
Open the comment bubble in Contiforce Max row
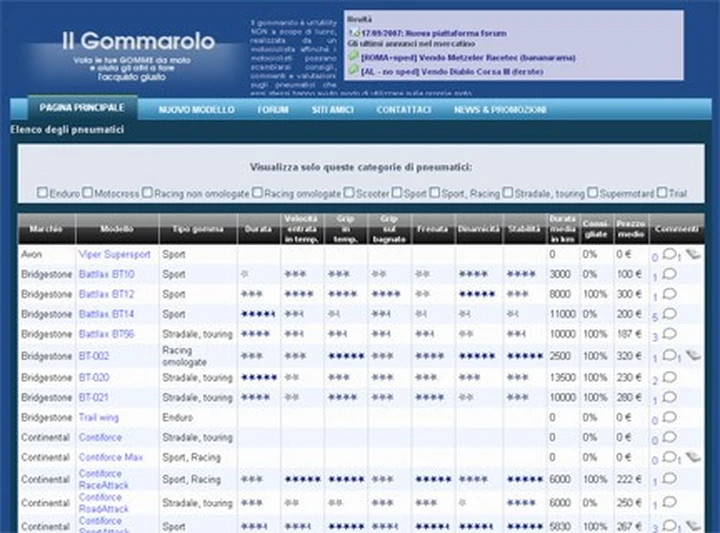point(669,457)
